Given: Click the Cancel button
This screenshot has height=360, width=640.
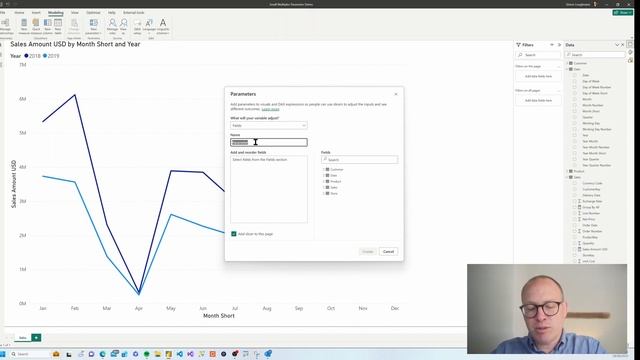Looking at the screenshot, I should pyautogui.click(x=388, y=251).
